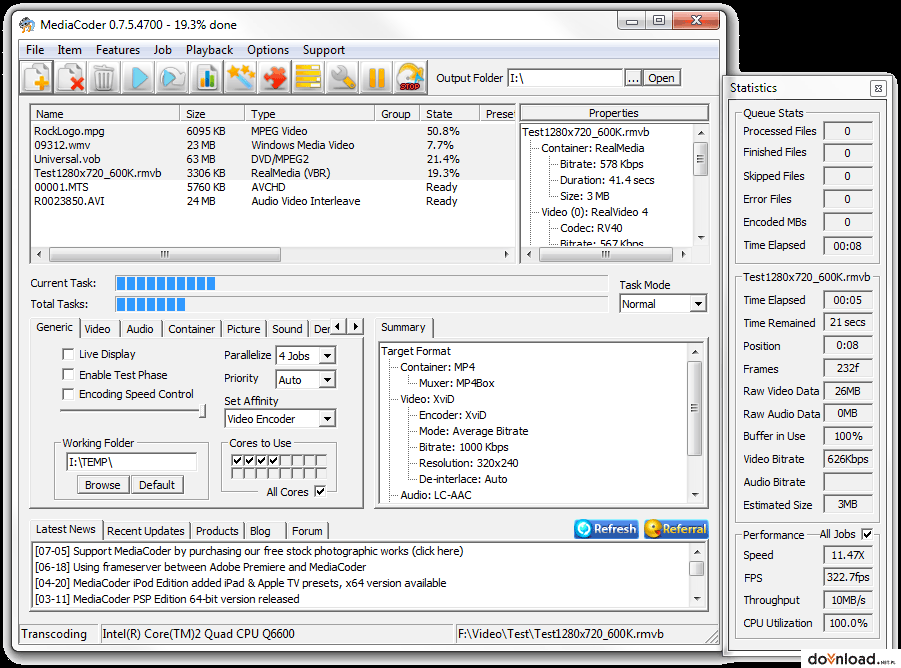Uncheck the fourth checked core box
Viewport: 901px width, 668px height.
tap(274, 460)
